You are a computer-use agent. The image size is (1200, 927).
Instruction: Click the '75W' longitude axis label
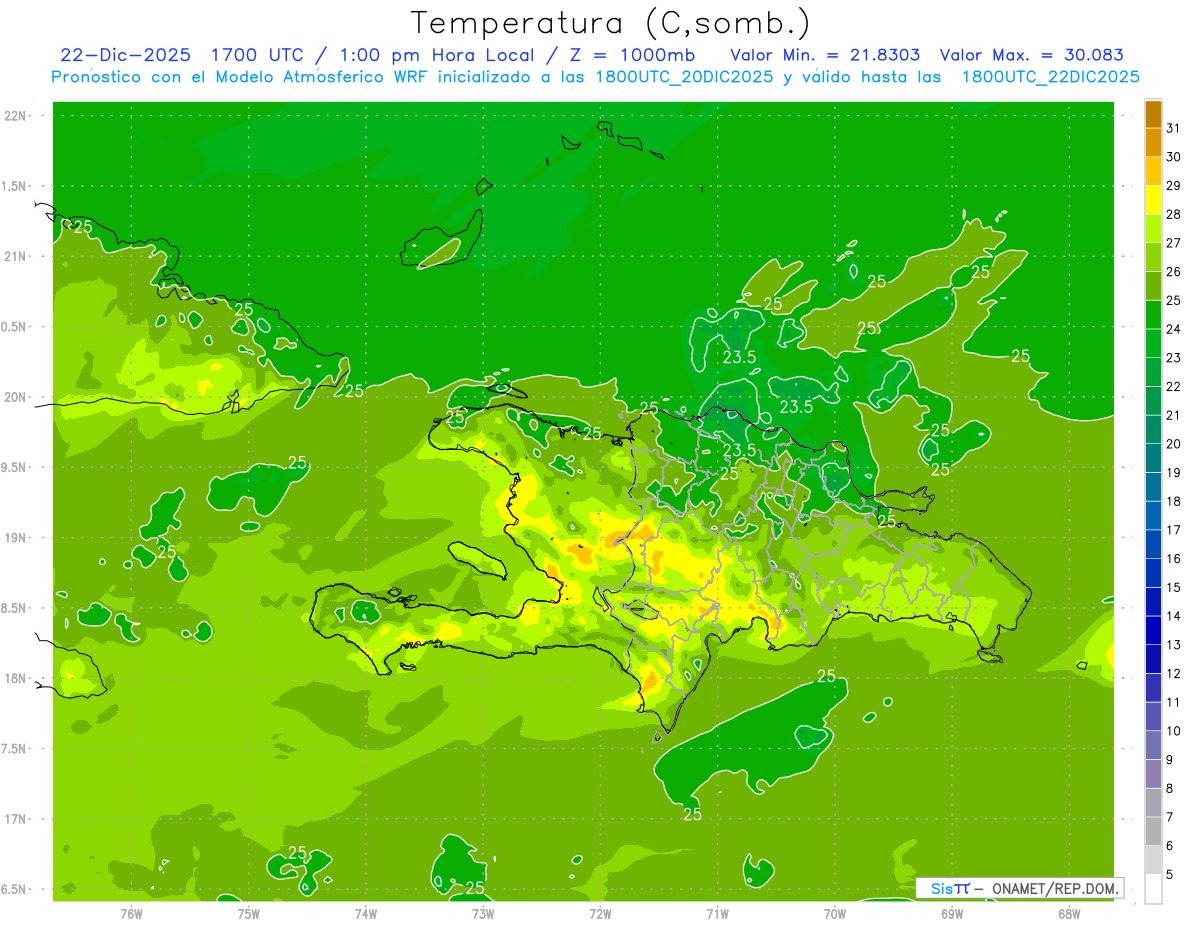coord(249,913)
